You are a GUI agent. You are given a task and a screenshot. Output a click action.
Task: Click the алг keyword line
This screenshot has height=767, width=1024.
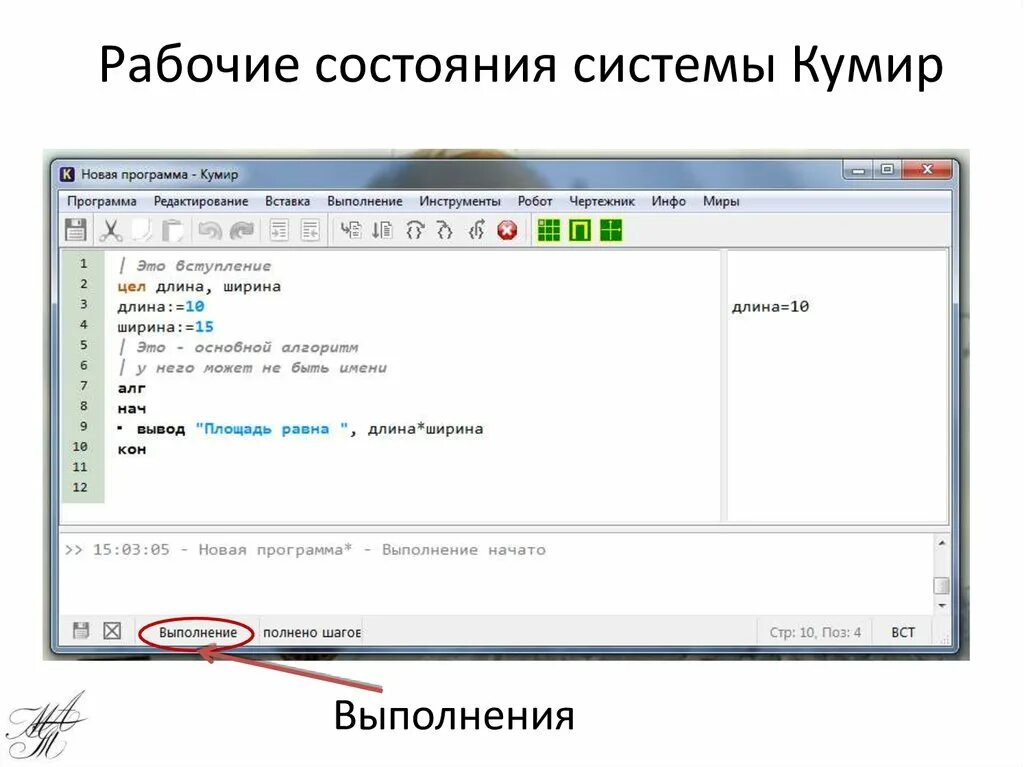(x=132, y=388)
